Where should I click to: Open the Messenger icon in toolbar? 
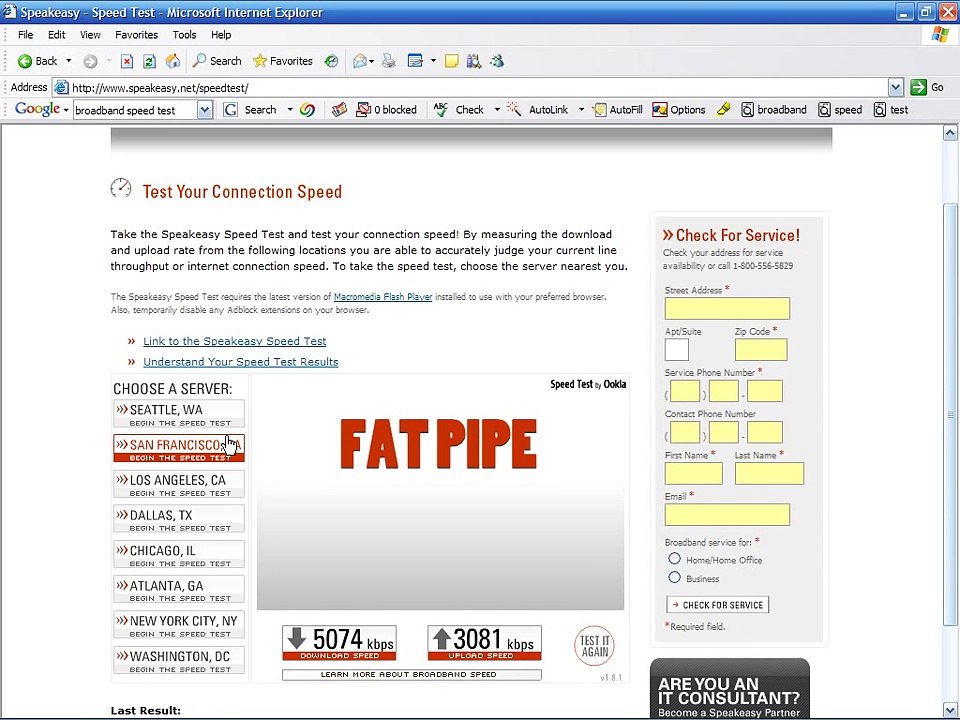(x=497, y=61)
